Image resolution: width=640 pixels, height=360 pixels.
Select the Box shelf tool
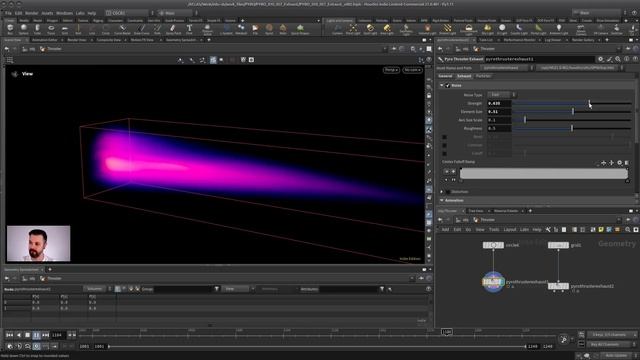coord(10,29)
